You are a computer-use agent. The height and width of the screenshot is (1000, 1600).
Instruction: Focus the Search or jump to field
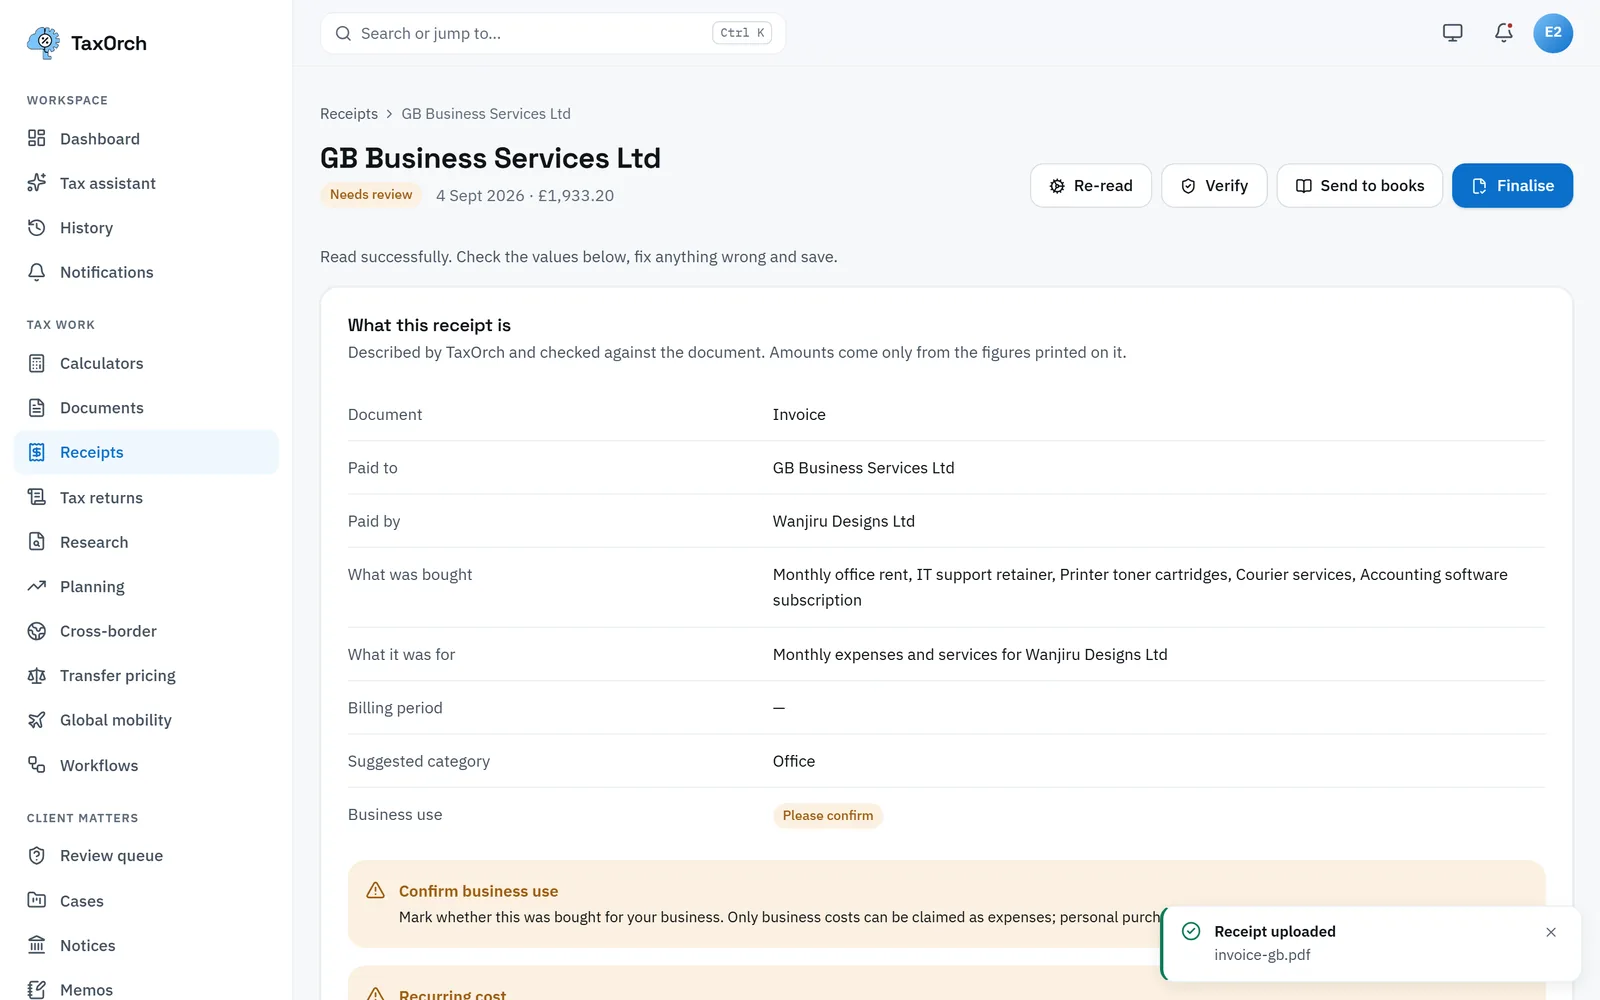[x=553, y=33]
